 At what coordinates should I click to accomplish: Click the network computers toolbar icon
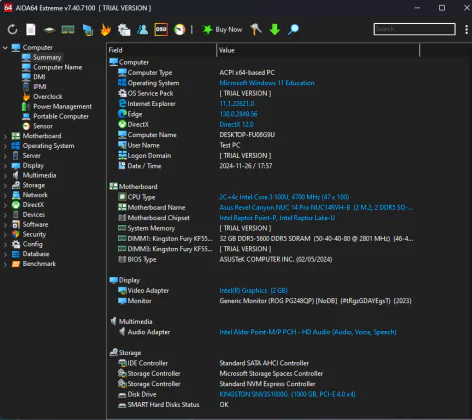point(88,30)
